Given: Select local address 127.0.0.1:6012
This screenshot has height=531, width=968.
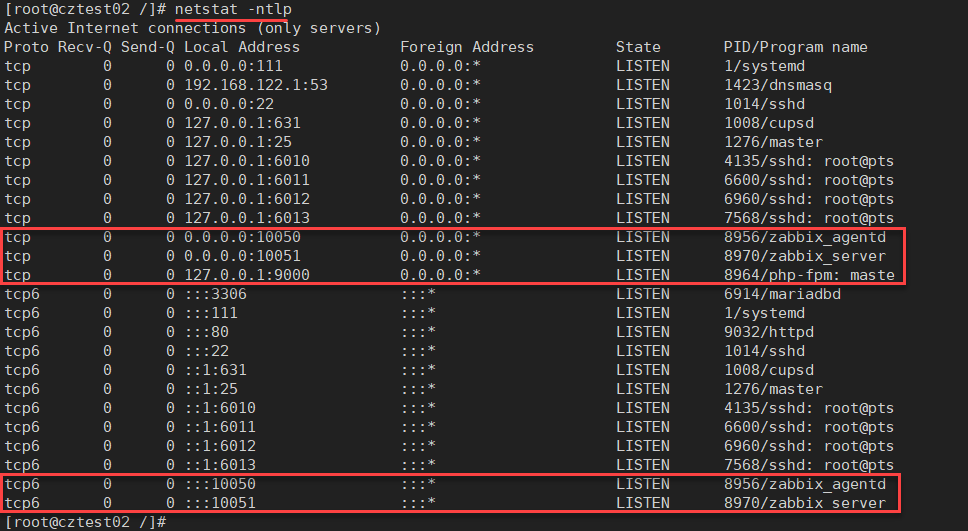Looking at the screenshot, I should pos(247,199).
